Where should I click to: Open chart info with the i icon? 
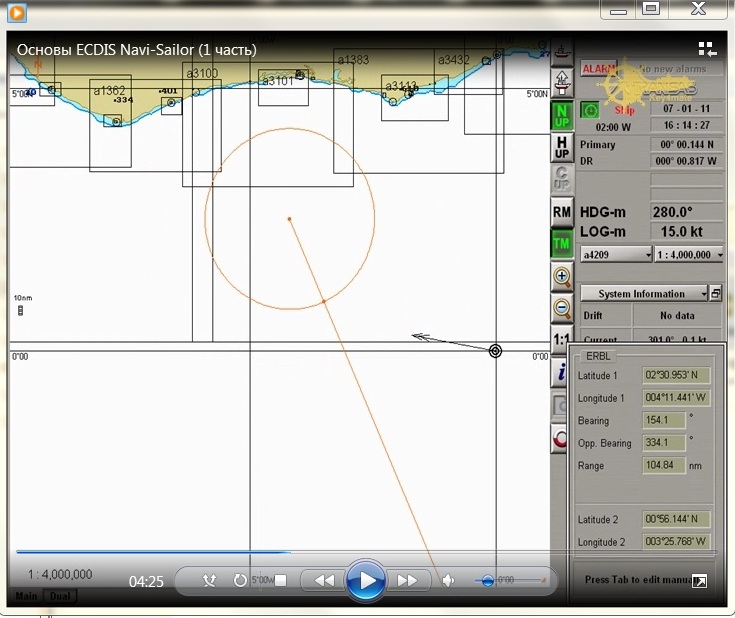[560, 374]
